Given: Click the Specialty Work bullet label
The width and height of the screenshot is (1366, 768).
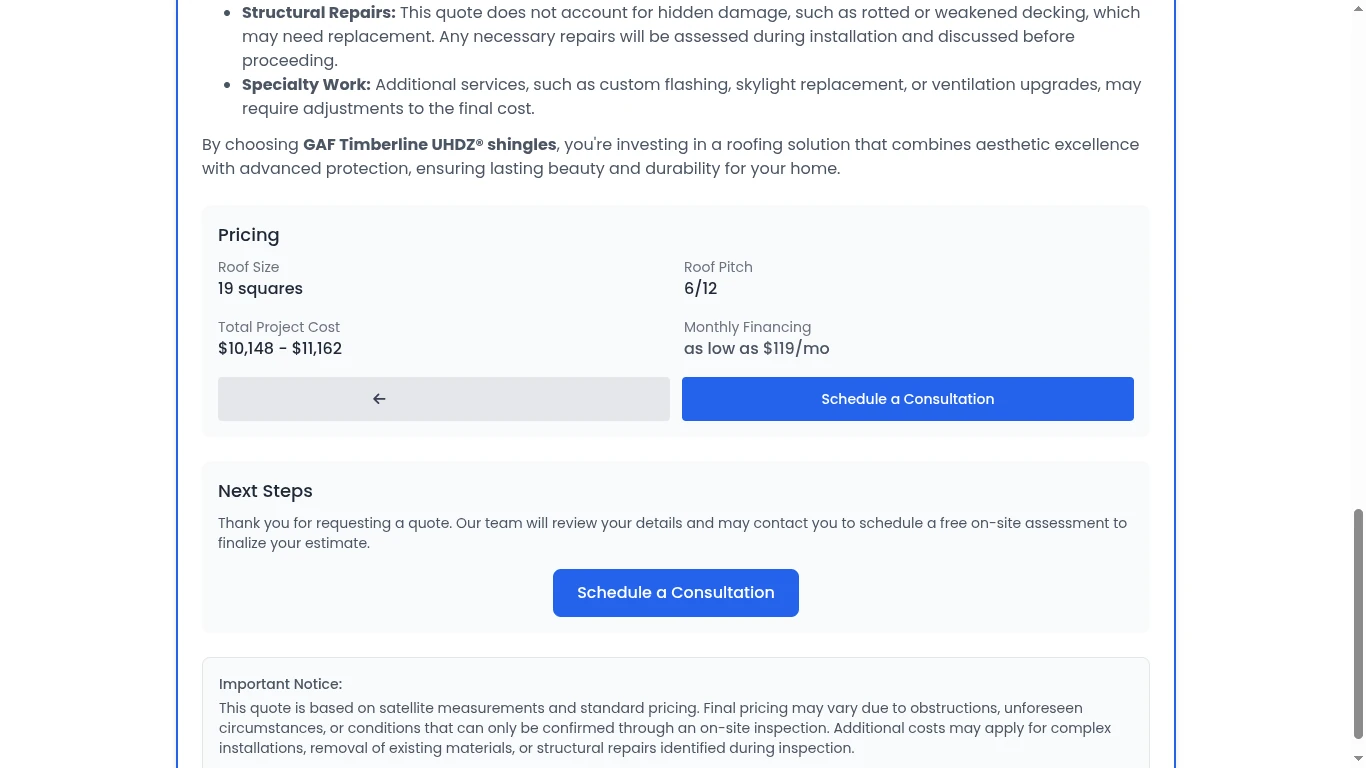Looking at the screenshot, I should click(306, 84).
